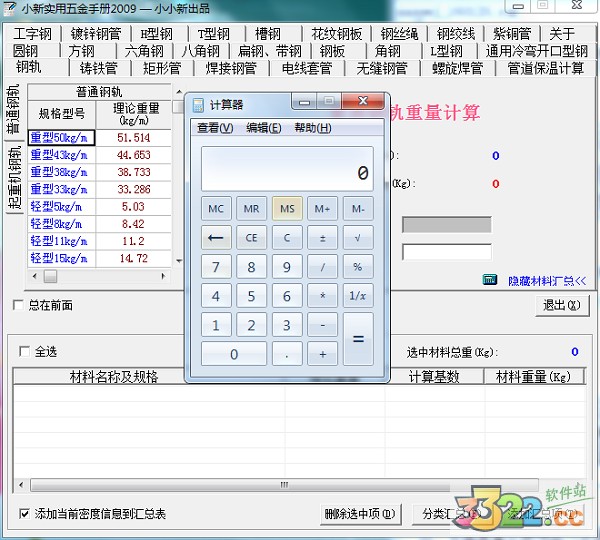This screenshot has height=540, width=600.
Task: Click the 材料重量(Kg) column header
Action: (534, 376)
